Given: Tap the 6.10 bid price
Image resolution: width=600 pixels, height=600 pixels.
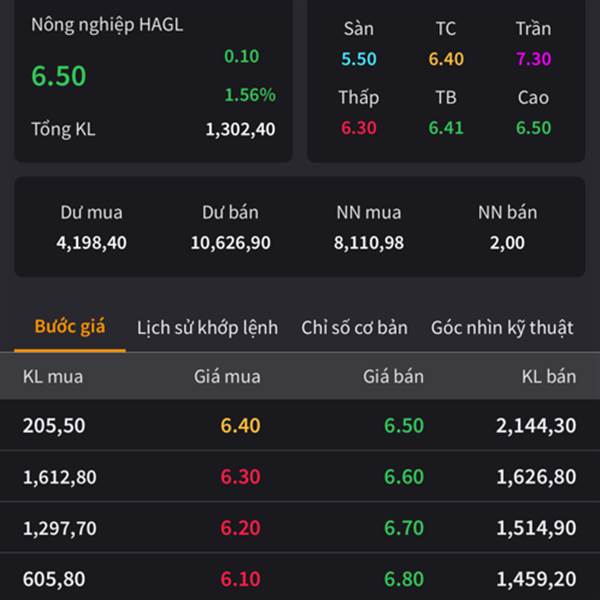Looking at the screenshot, I should (240, 579).
